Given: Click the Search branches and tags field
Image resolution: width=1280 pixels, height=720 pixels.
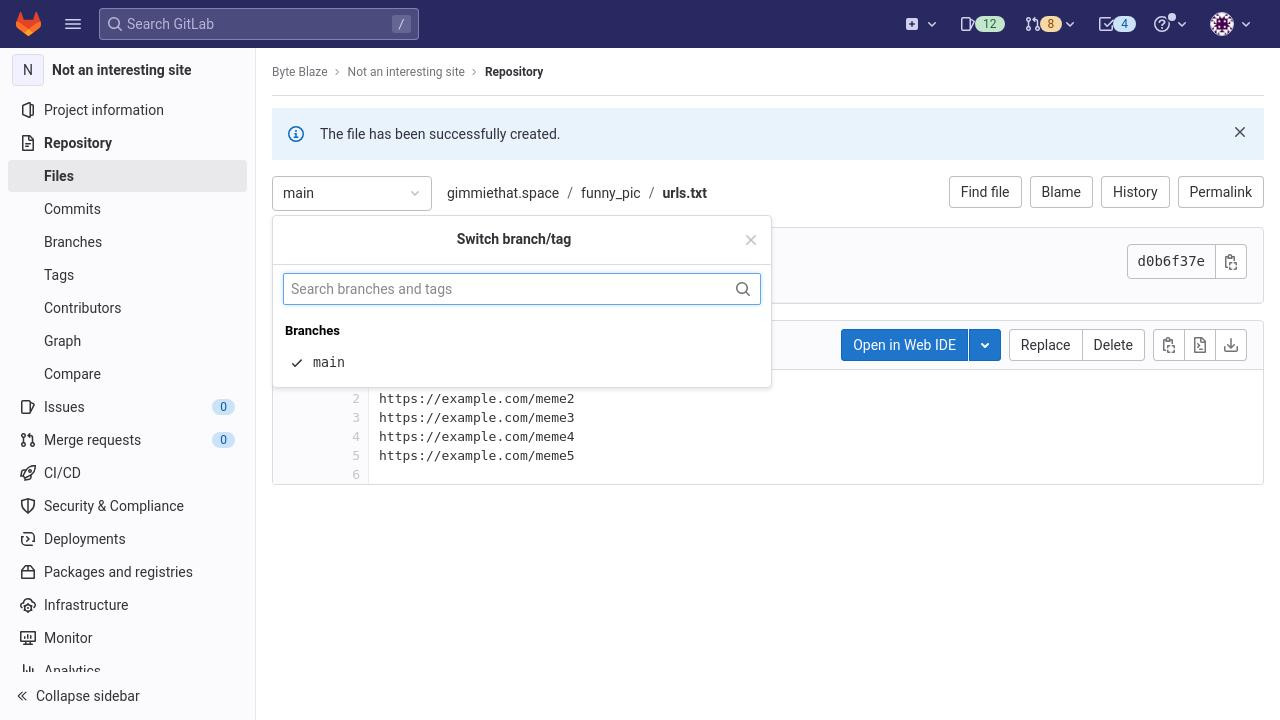Looking at the screenshot, I should [x=522, y=289].
